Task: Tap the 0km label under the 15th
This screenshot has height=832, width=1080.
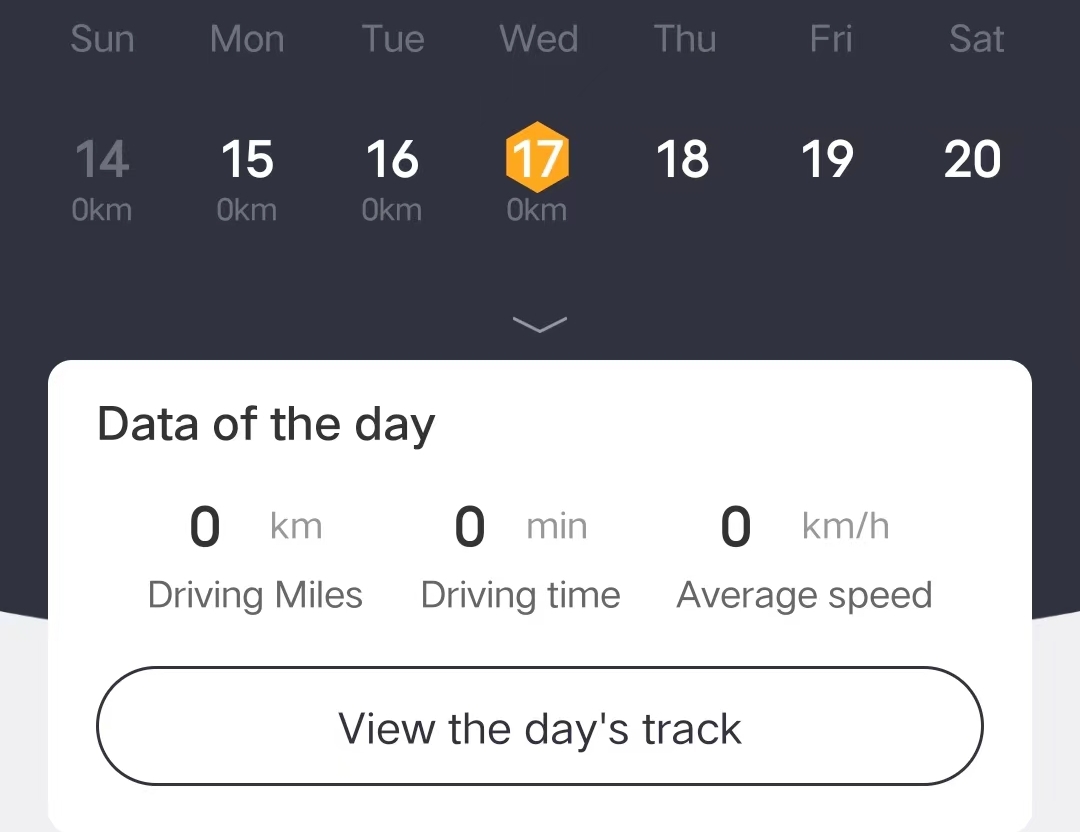Action: (x=247, y=211)
